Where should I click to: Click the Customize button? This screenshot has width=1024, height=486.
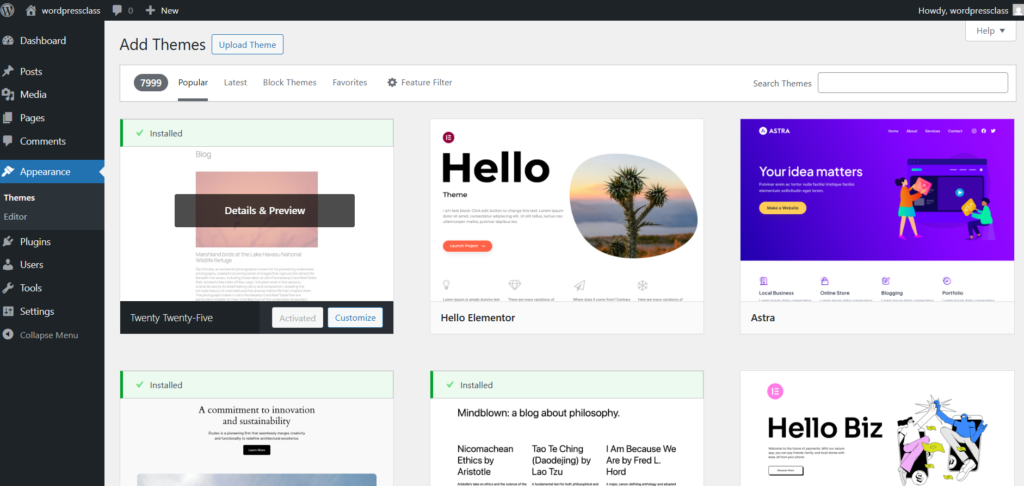(x=355, y=317)
